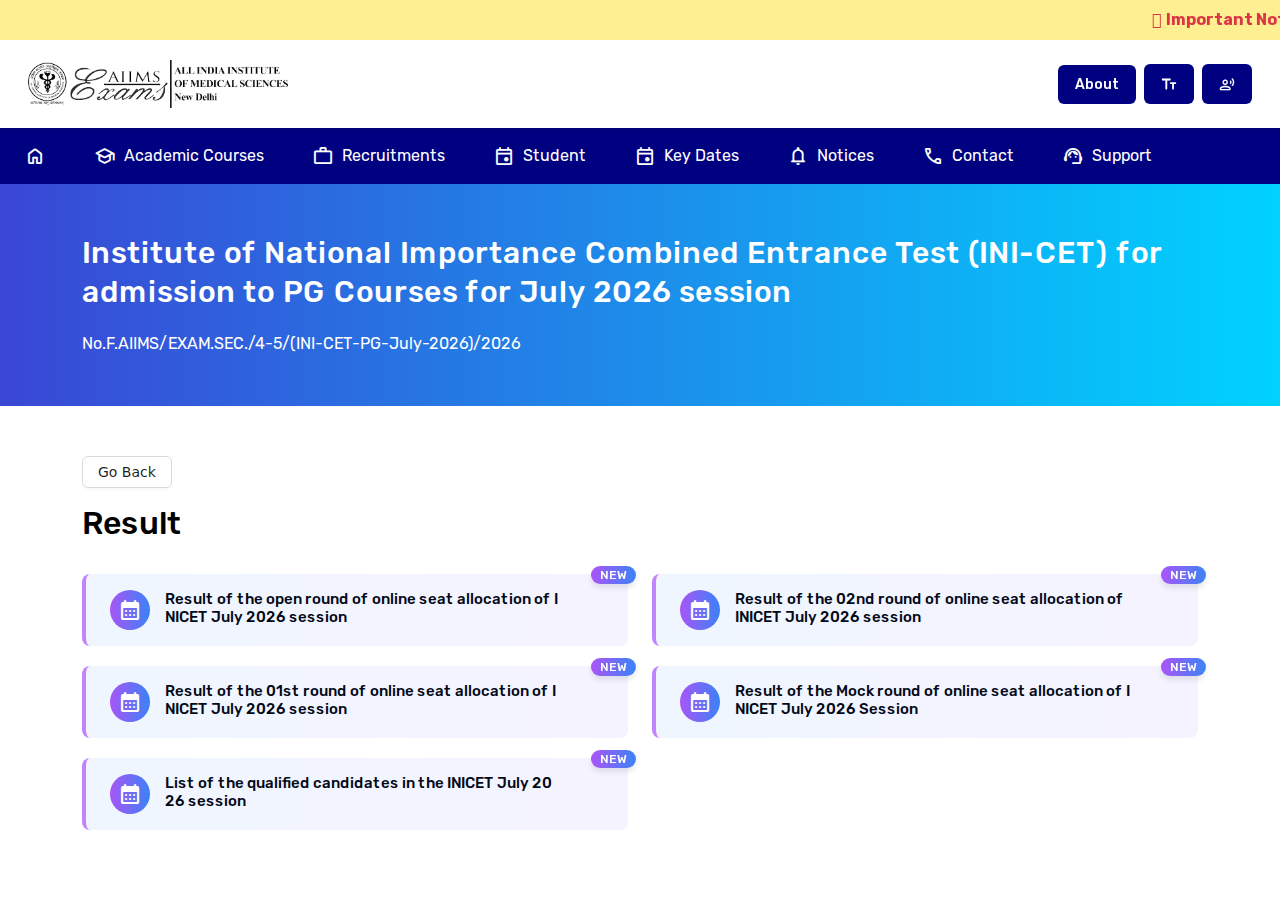Screen dimensions: 1280x900
Task: Open the Key Dates menu
Action: (688, 156)
